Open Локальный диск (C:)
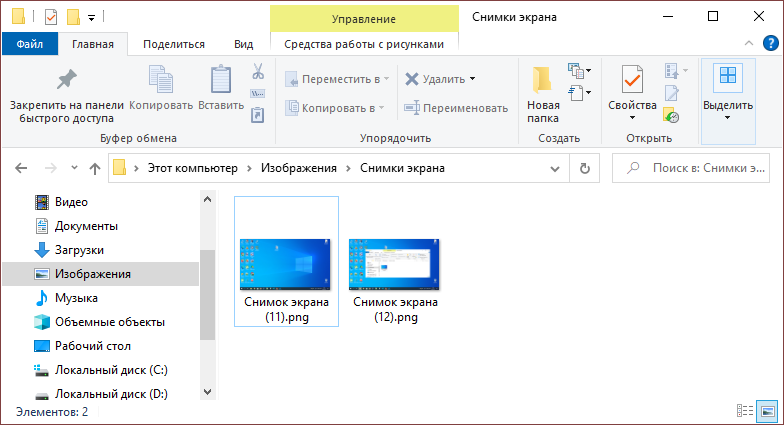Screen dimensions: 784x425 click(x=101, y=370)
